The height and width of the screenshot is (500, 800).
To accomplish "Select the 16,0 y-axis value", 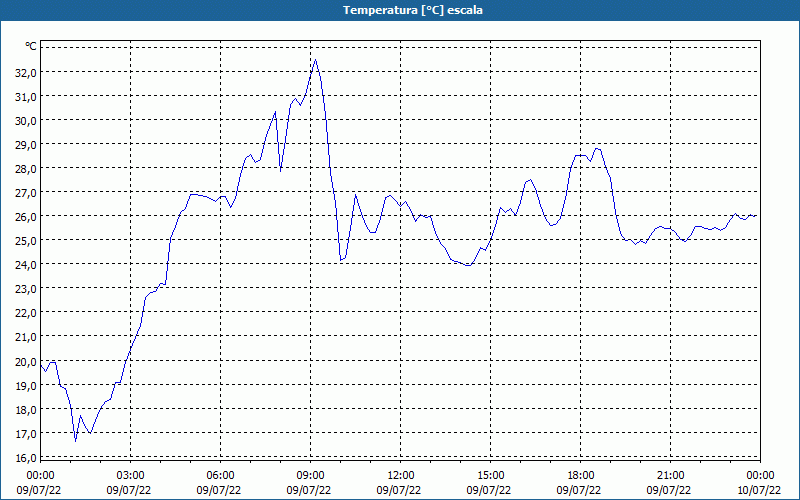I will point(26,458).
